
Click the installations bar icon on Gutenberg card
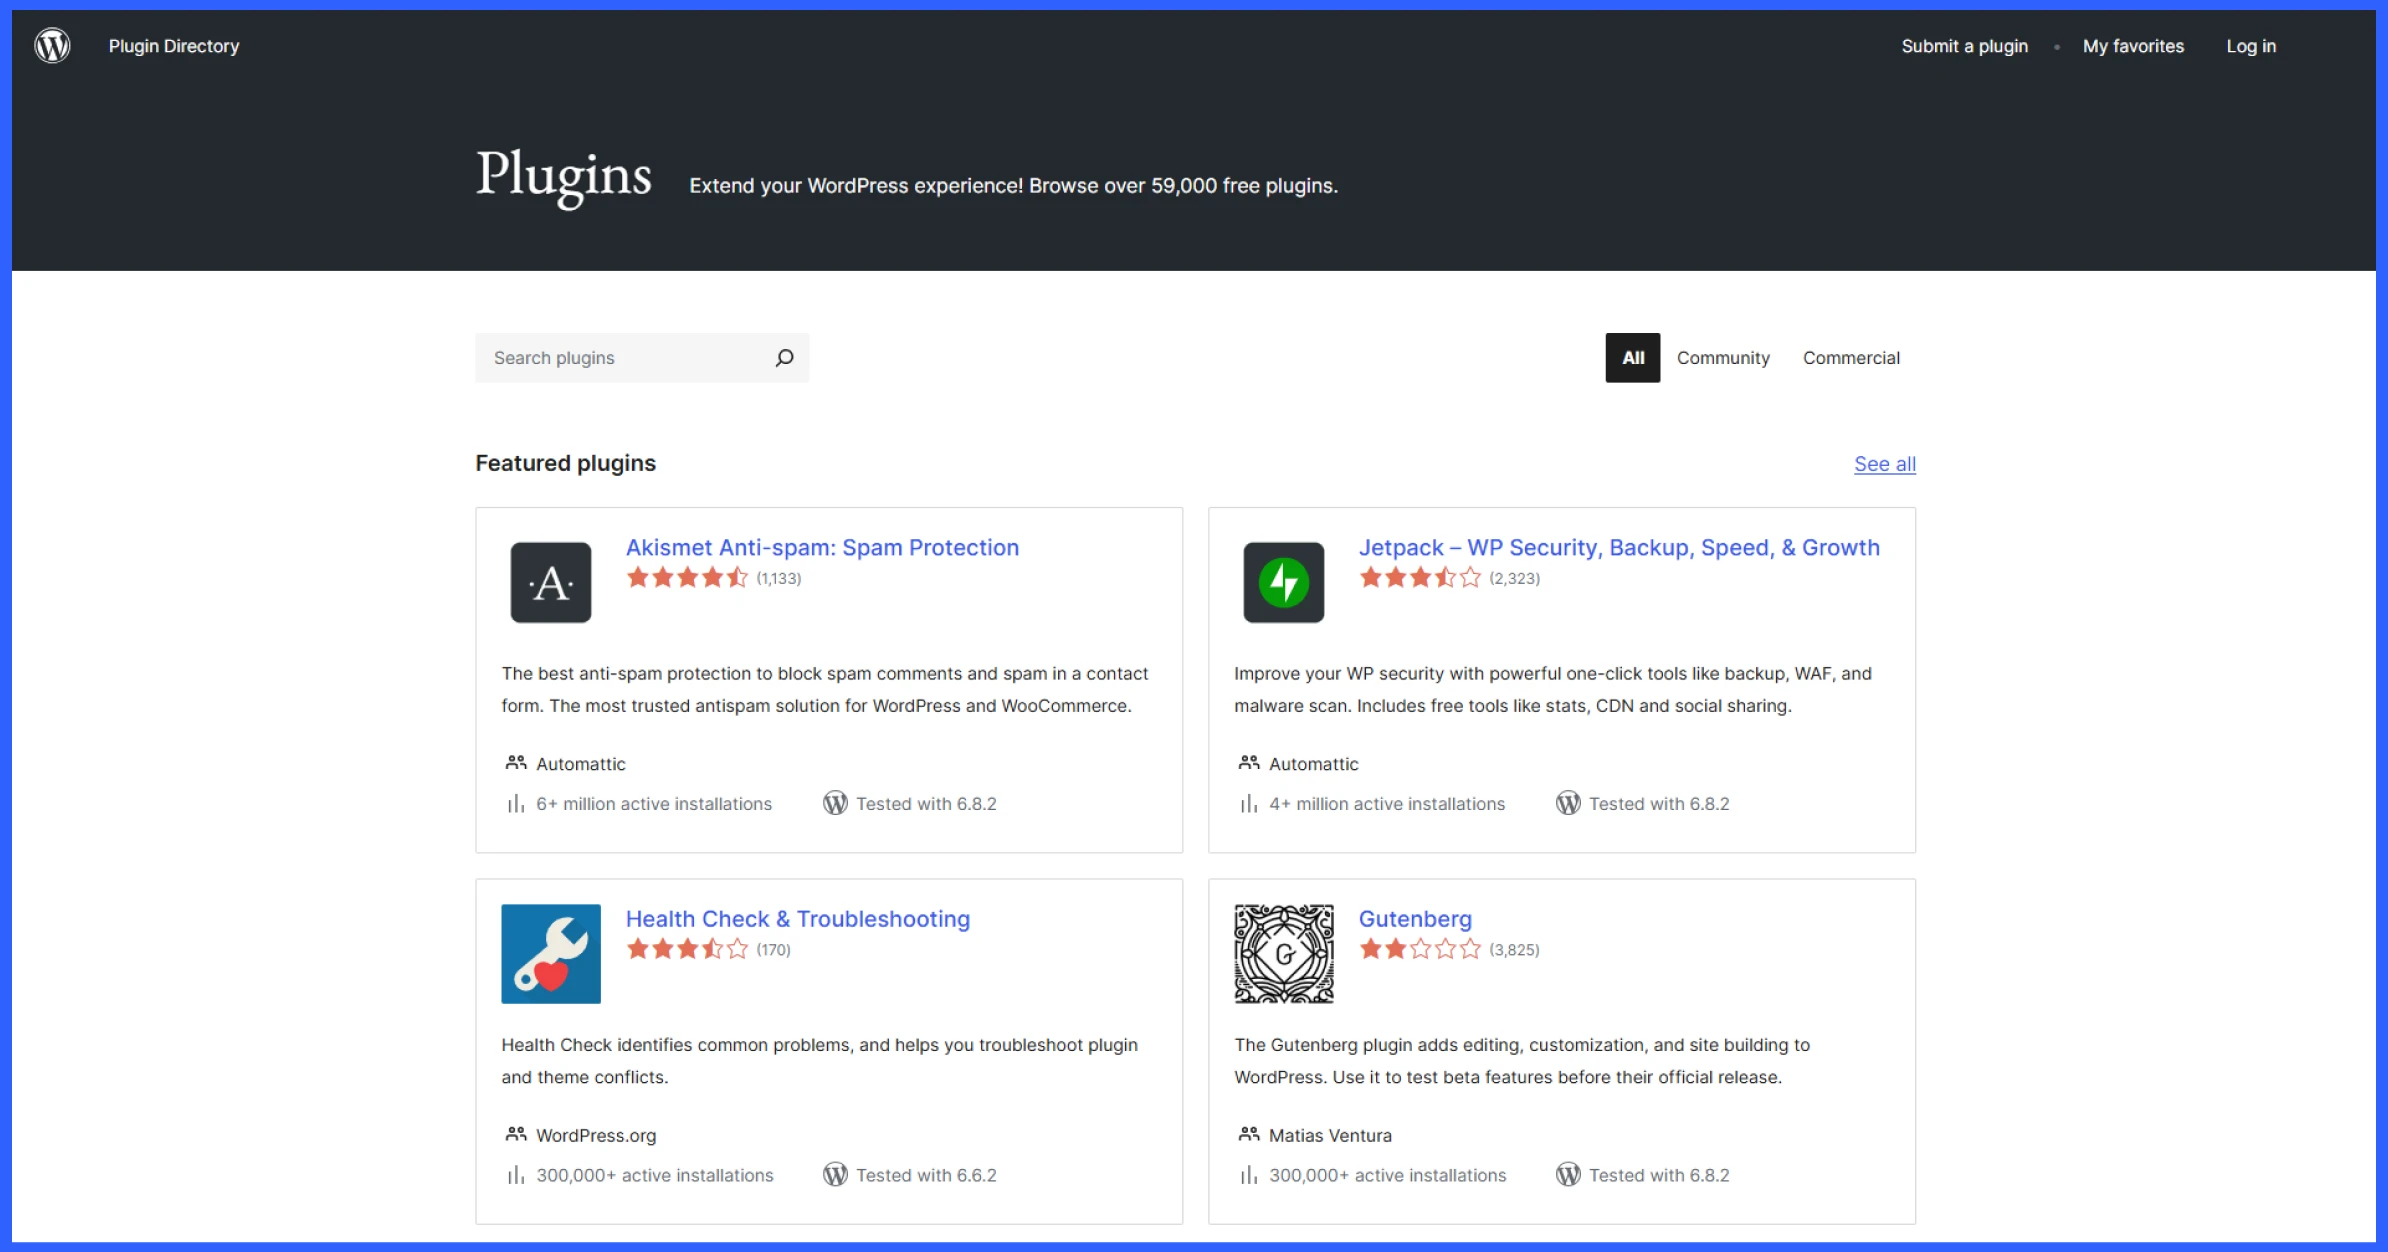click(x=1249, y=1175)
